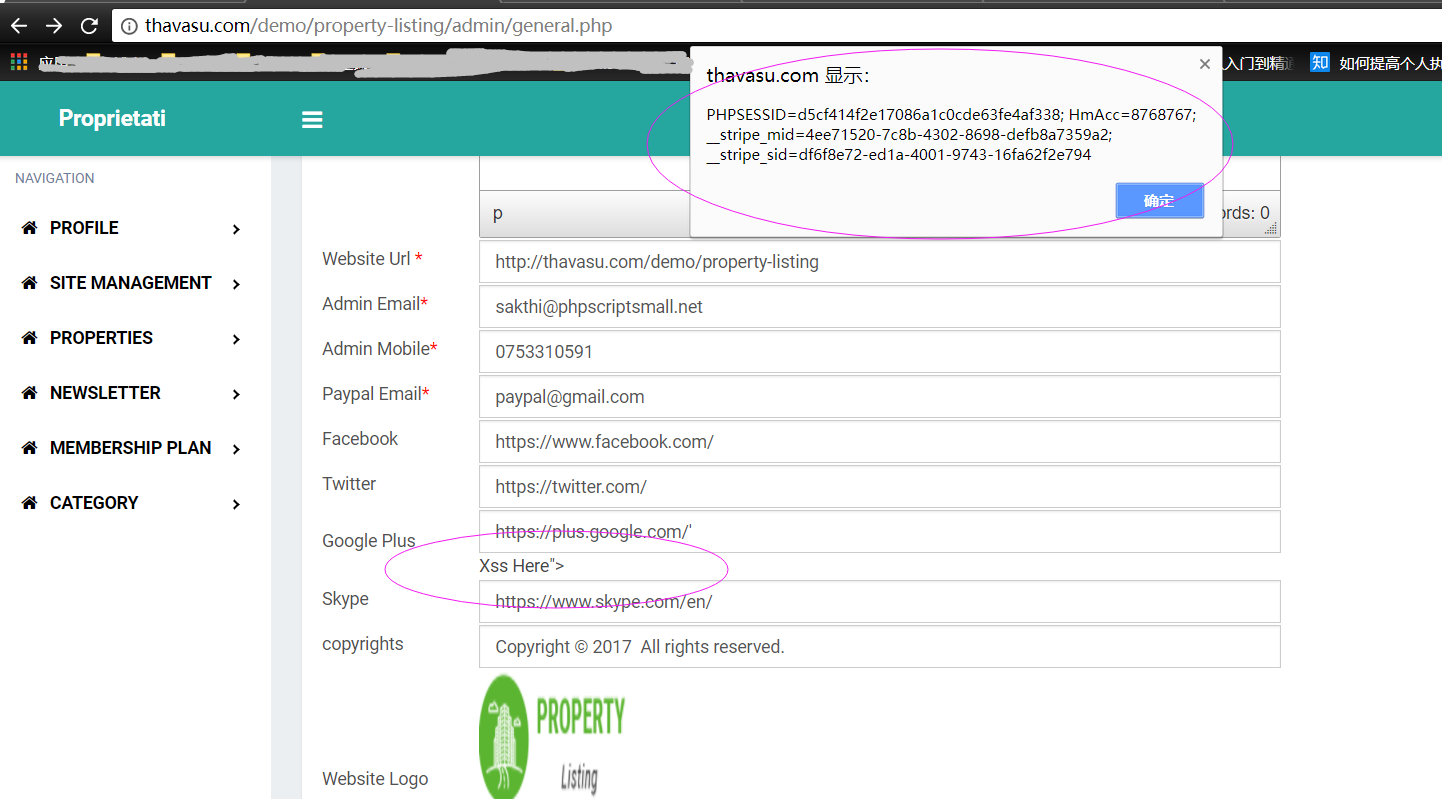Image resolution: width=1442 pixels, height=799 pixels.
Task: Open the PROPERTIES navigation item
Action: coord(135,338)
